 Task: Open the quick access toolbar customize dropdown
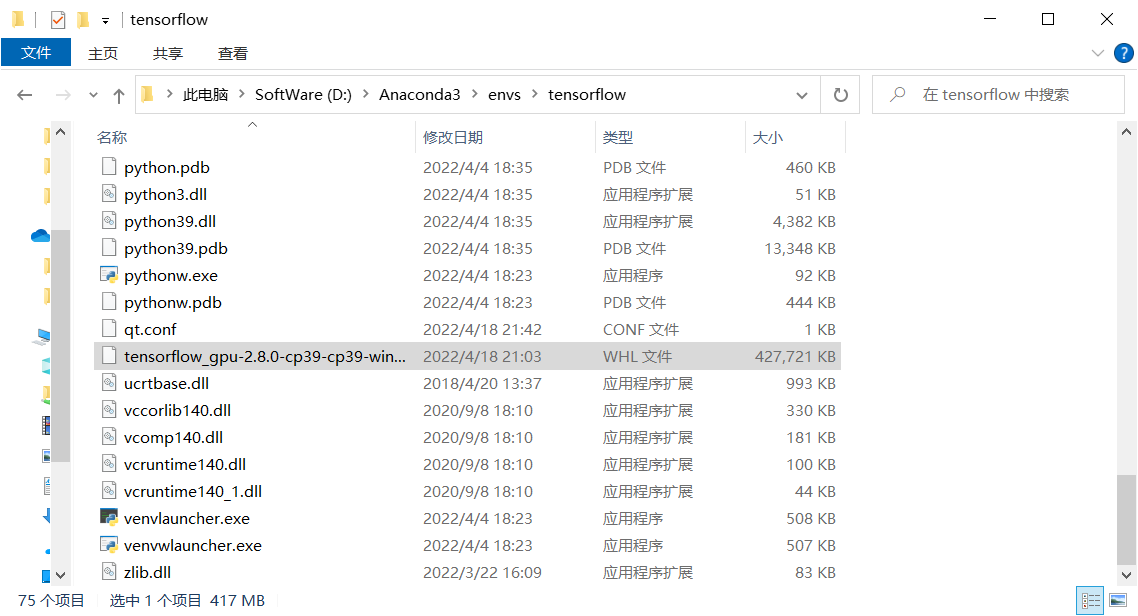click(105, 20)
